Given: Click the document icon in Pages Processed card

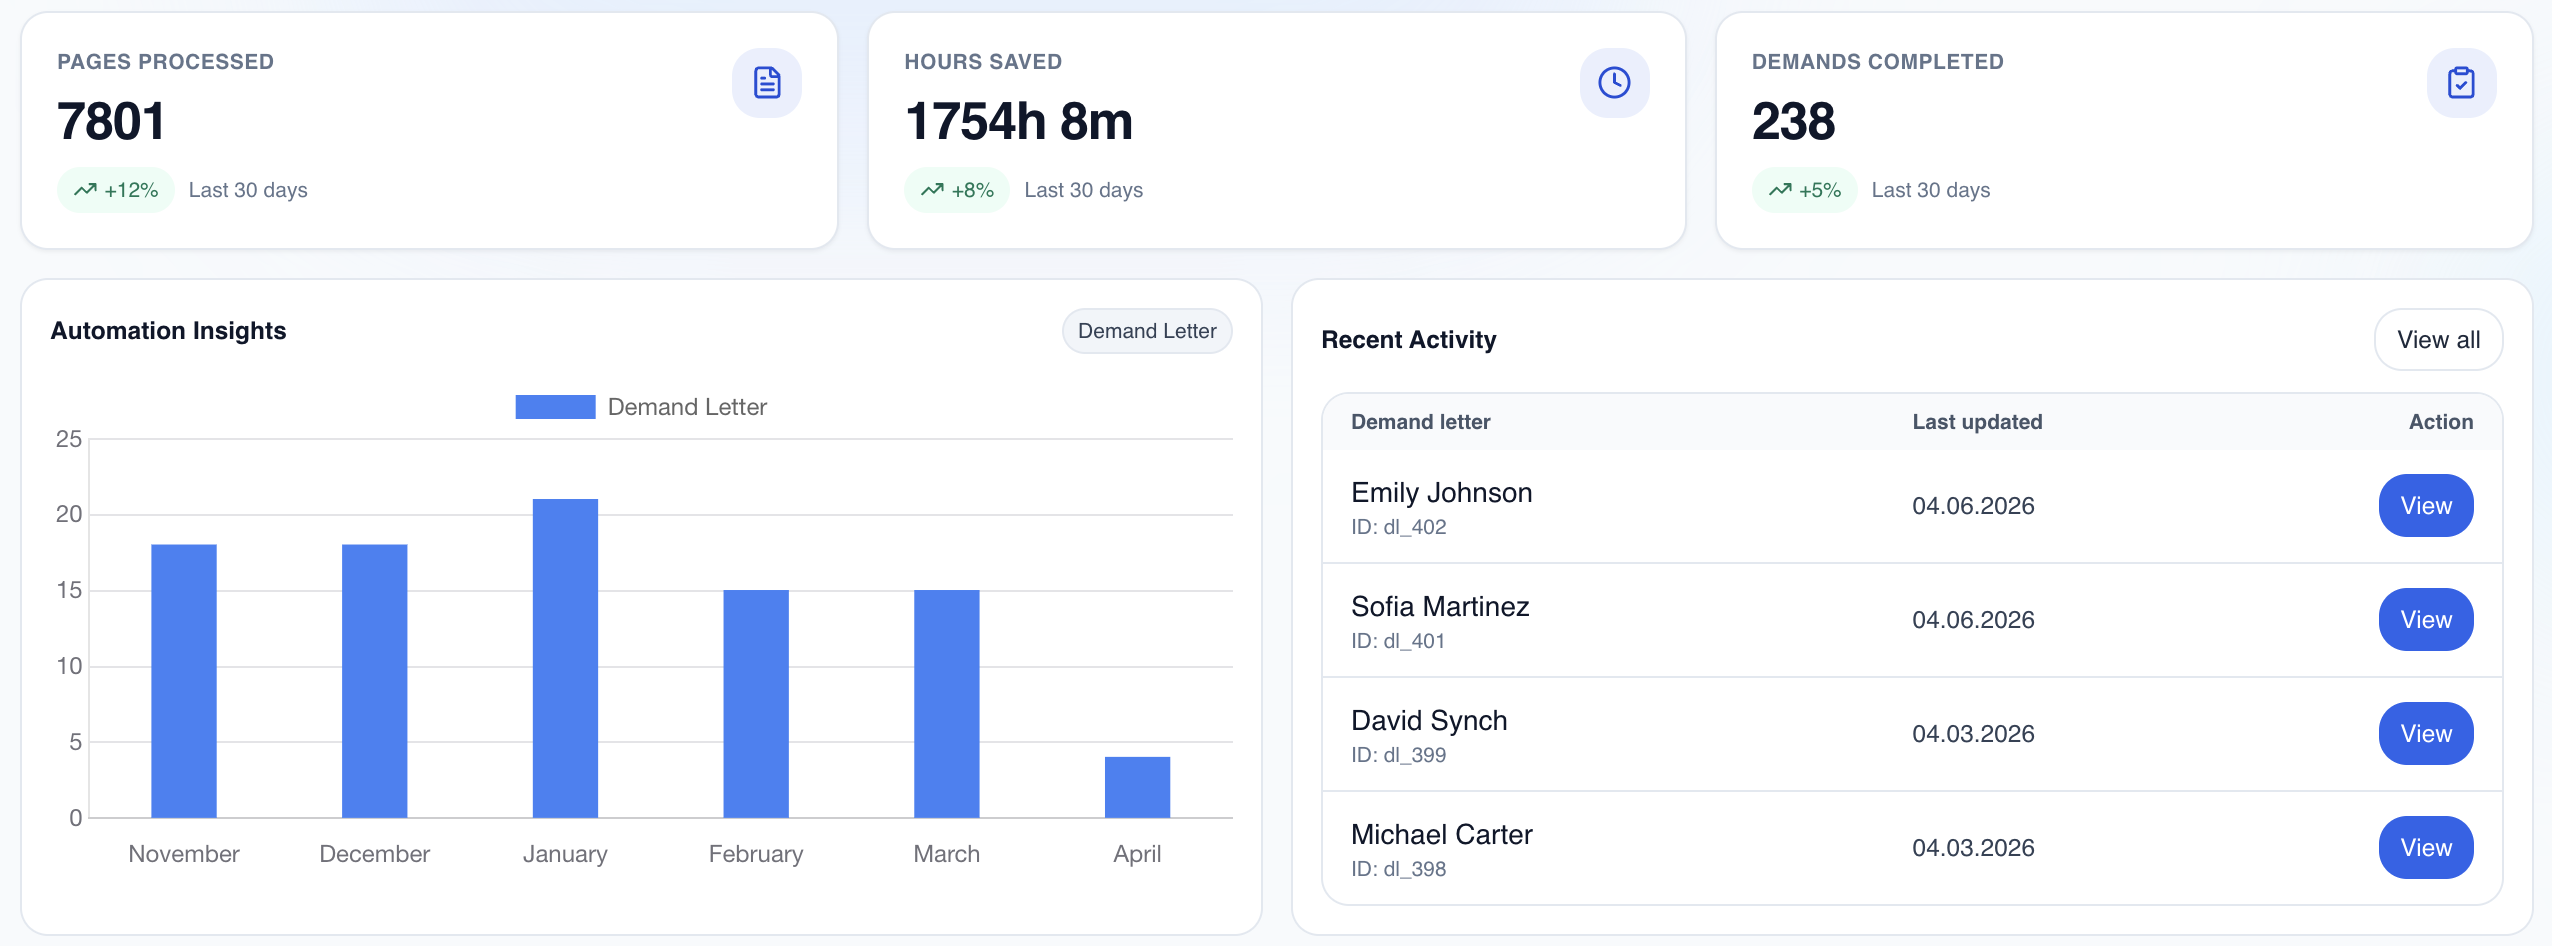Looking at the screenshot, I should 766,83.
